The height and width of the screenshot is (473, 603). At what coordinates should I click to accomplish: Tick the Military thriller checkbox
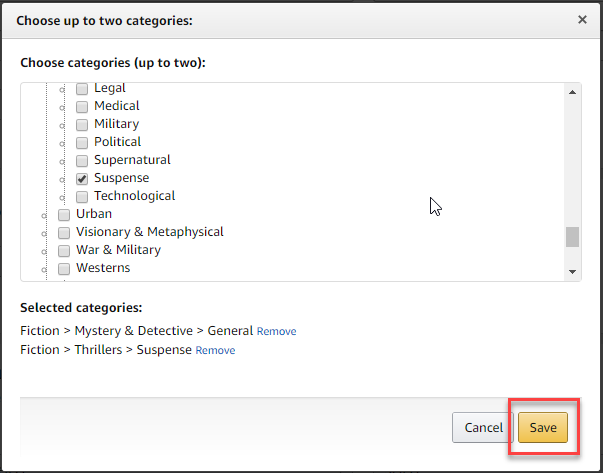(82, 125)
